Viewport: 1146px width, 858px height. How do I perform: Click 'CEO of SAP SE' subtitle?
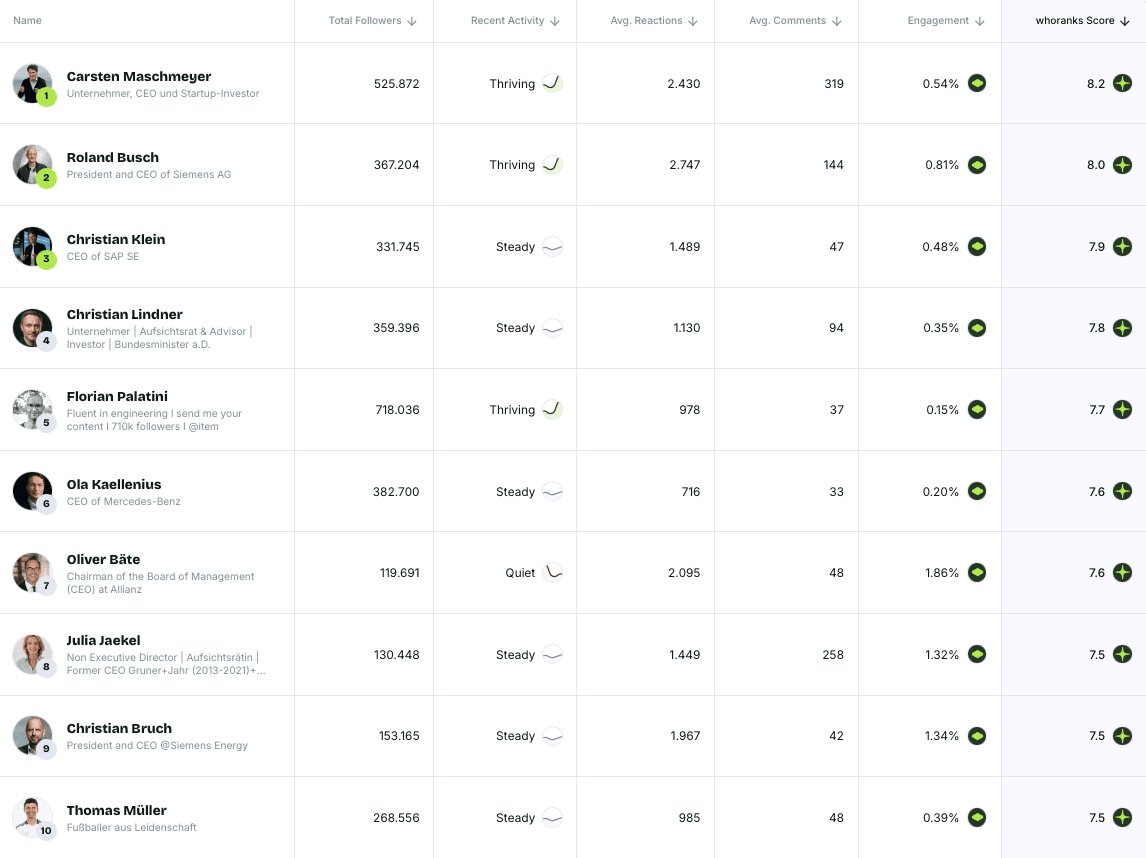(x=103, y=257)
